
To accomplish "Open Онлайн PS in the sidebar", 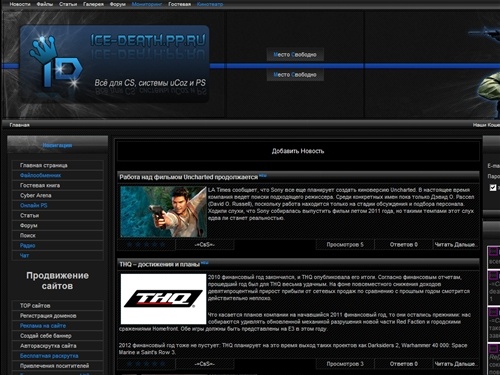I will 58,205.
